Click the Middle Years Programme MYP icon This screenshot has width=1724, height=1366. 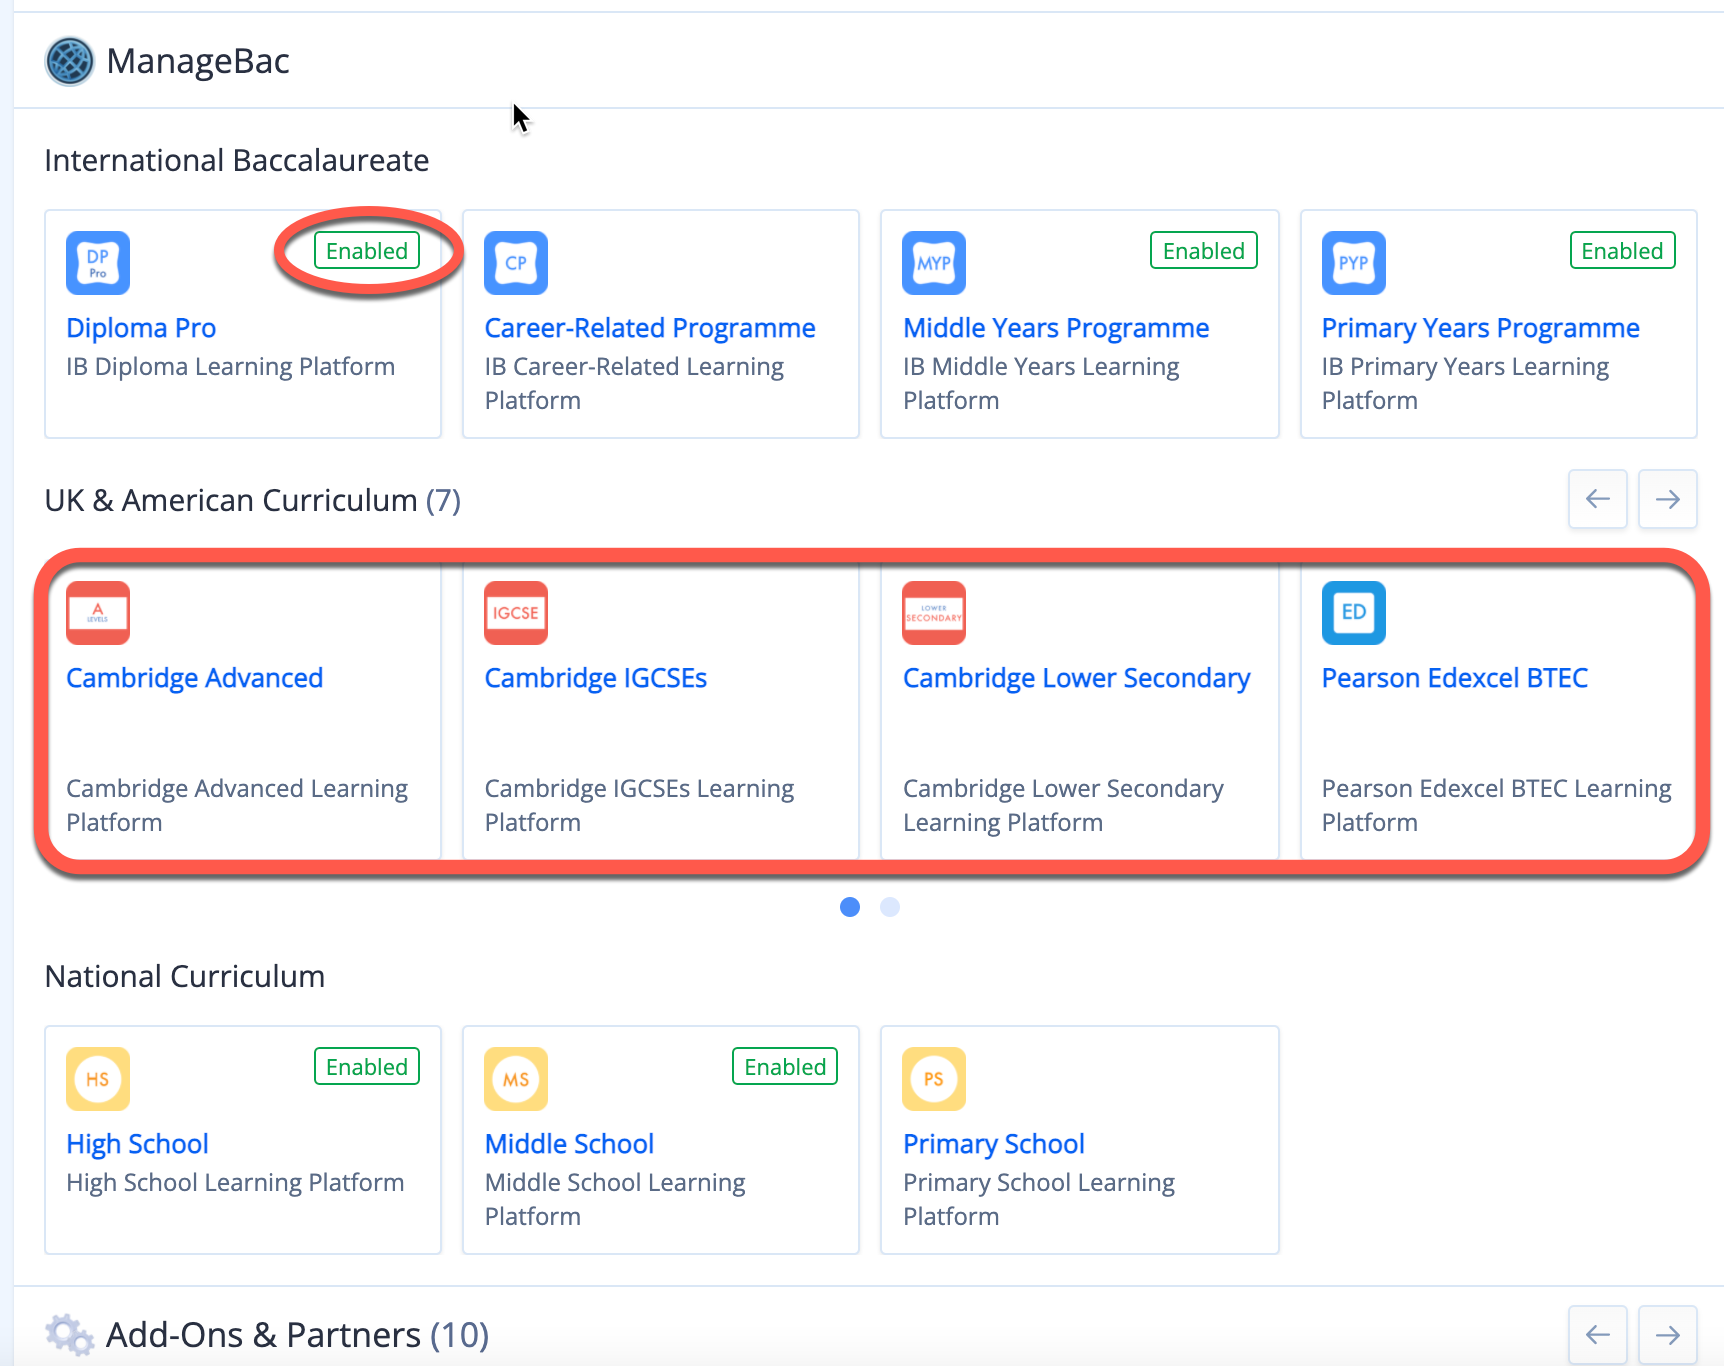click(x=934, y=263)
